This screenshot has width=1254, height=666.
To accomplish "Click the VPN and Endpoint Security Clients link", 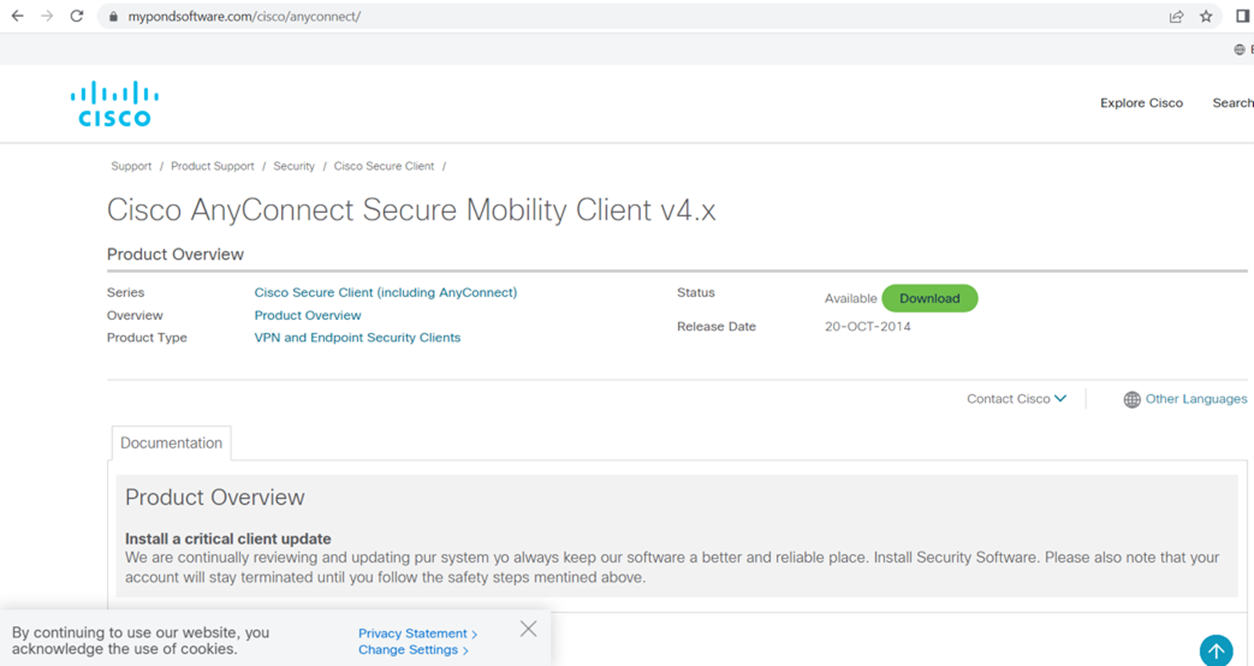I will (357, 338).
